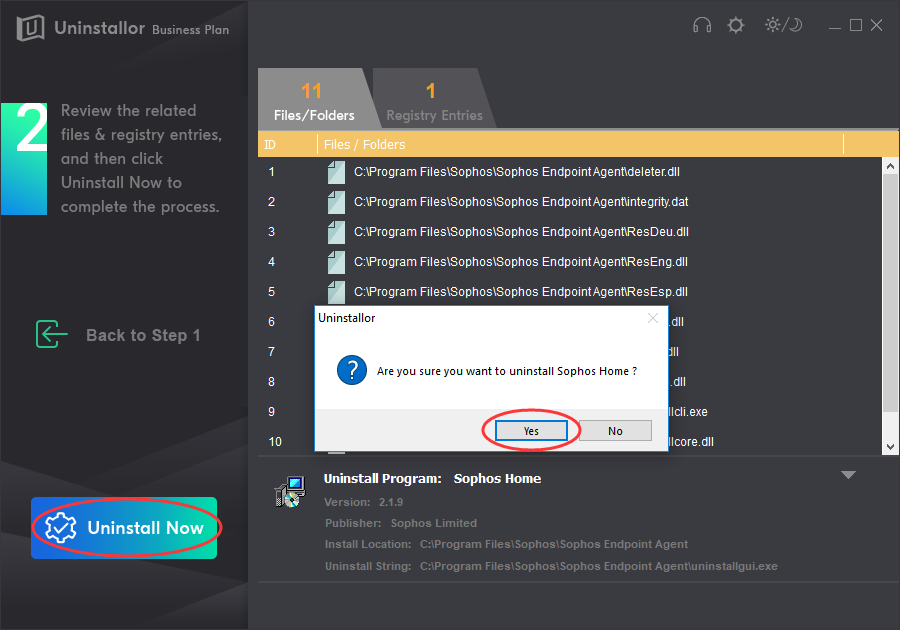The width and height of the screenshot is (900, 630).
Task: Click row ID number 8
Action: [271, 382]
